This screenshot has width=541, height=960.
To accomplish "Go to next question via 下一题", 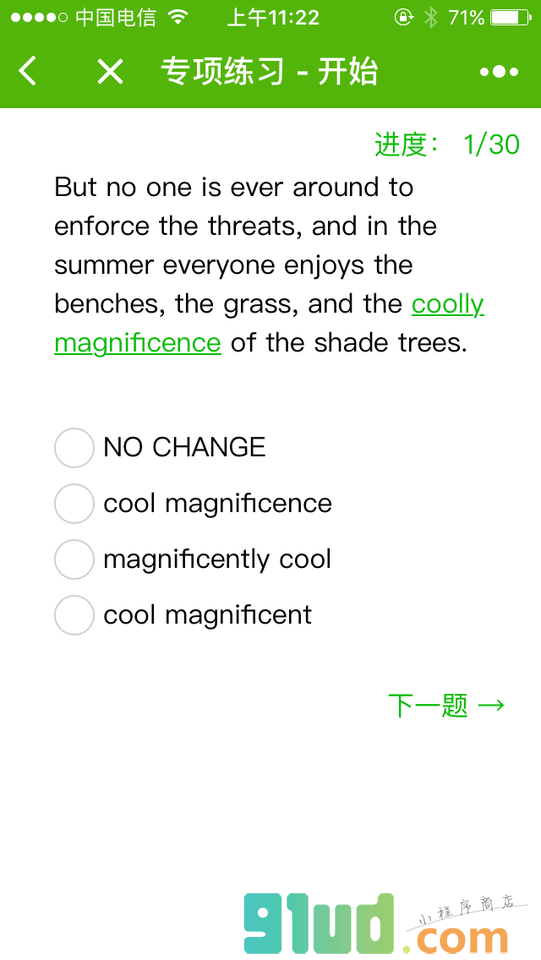I will (446, 705).
